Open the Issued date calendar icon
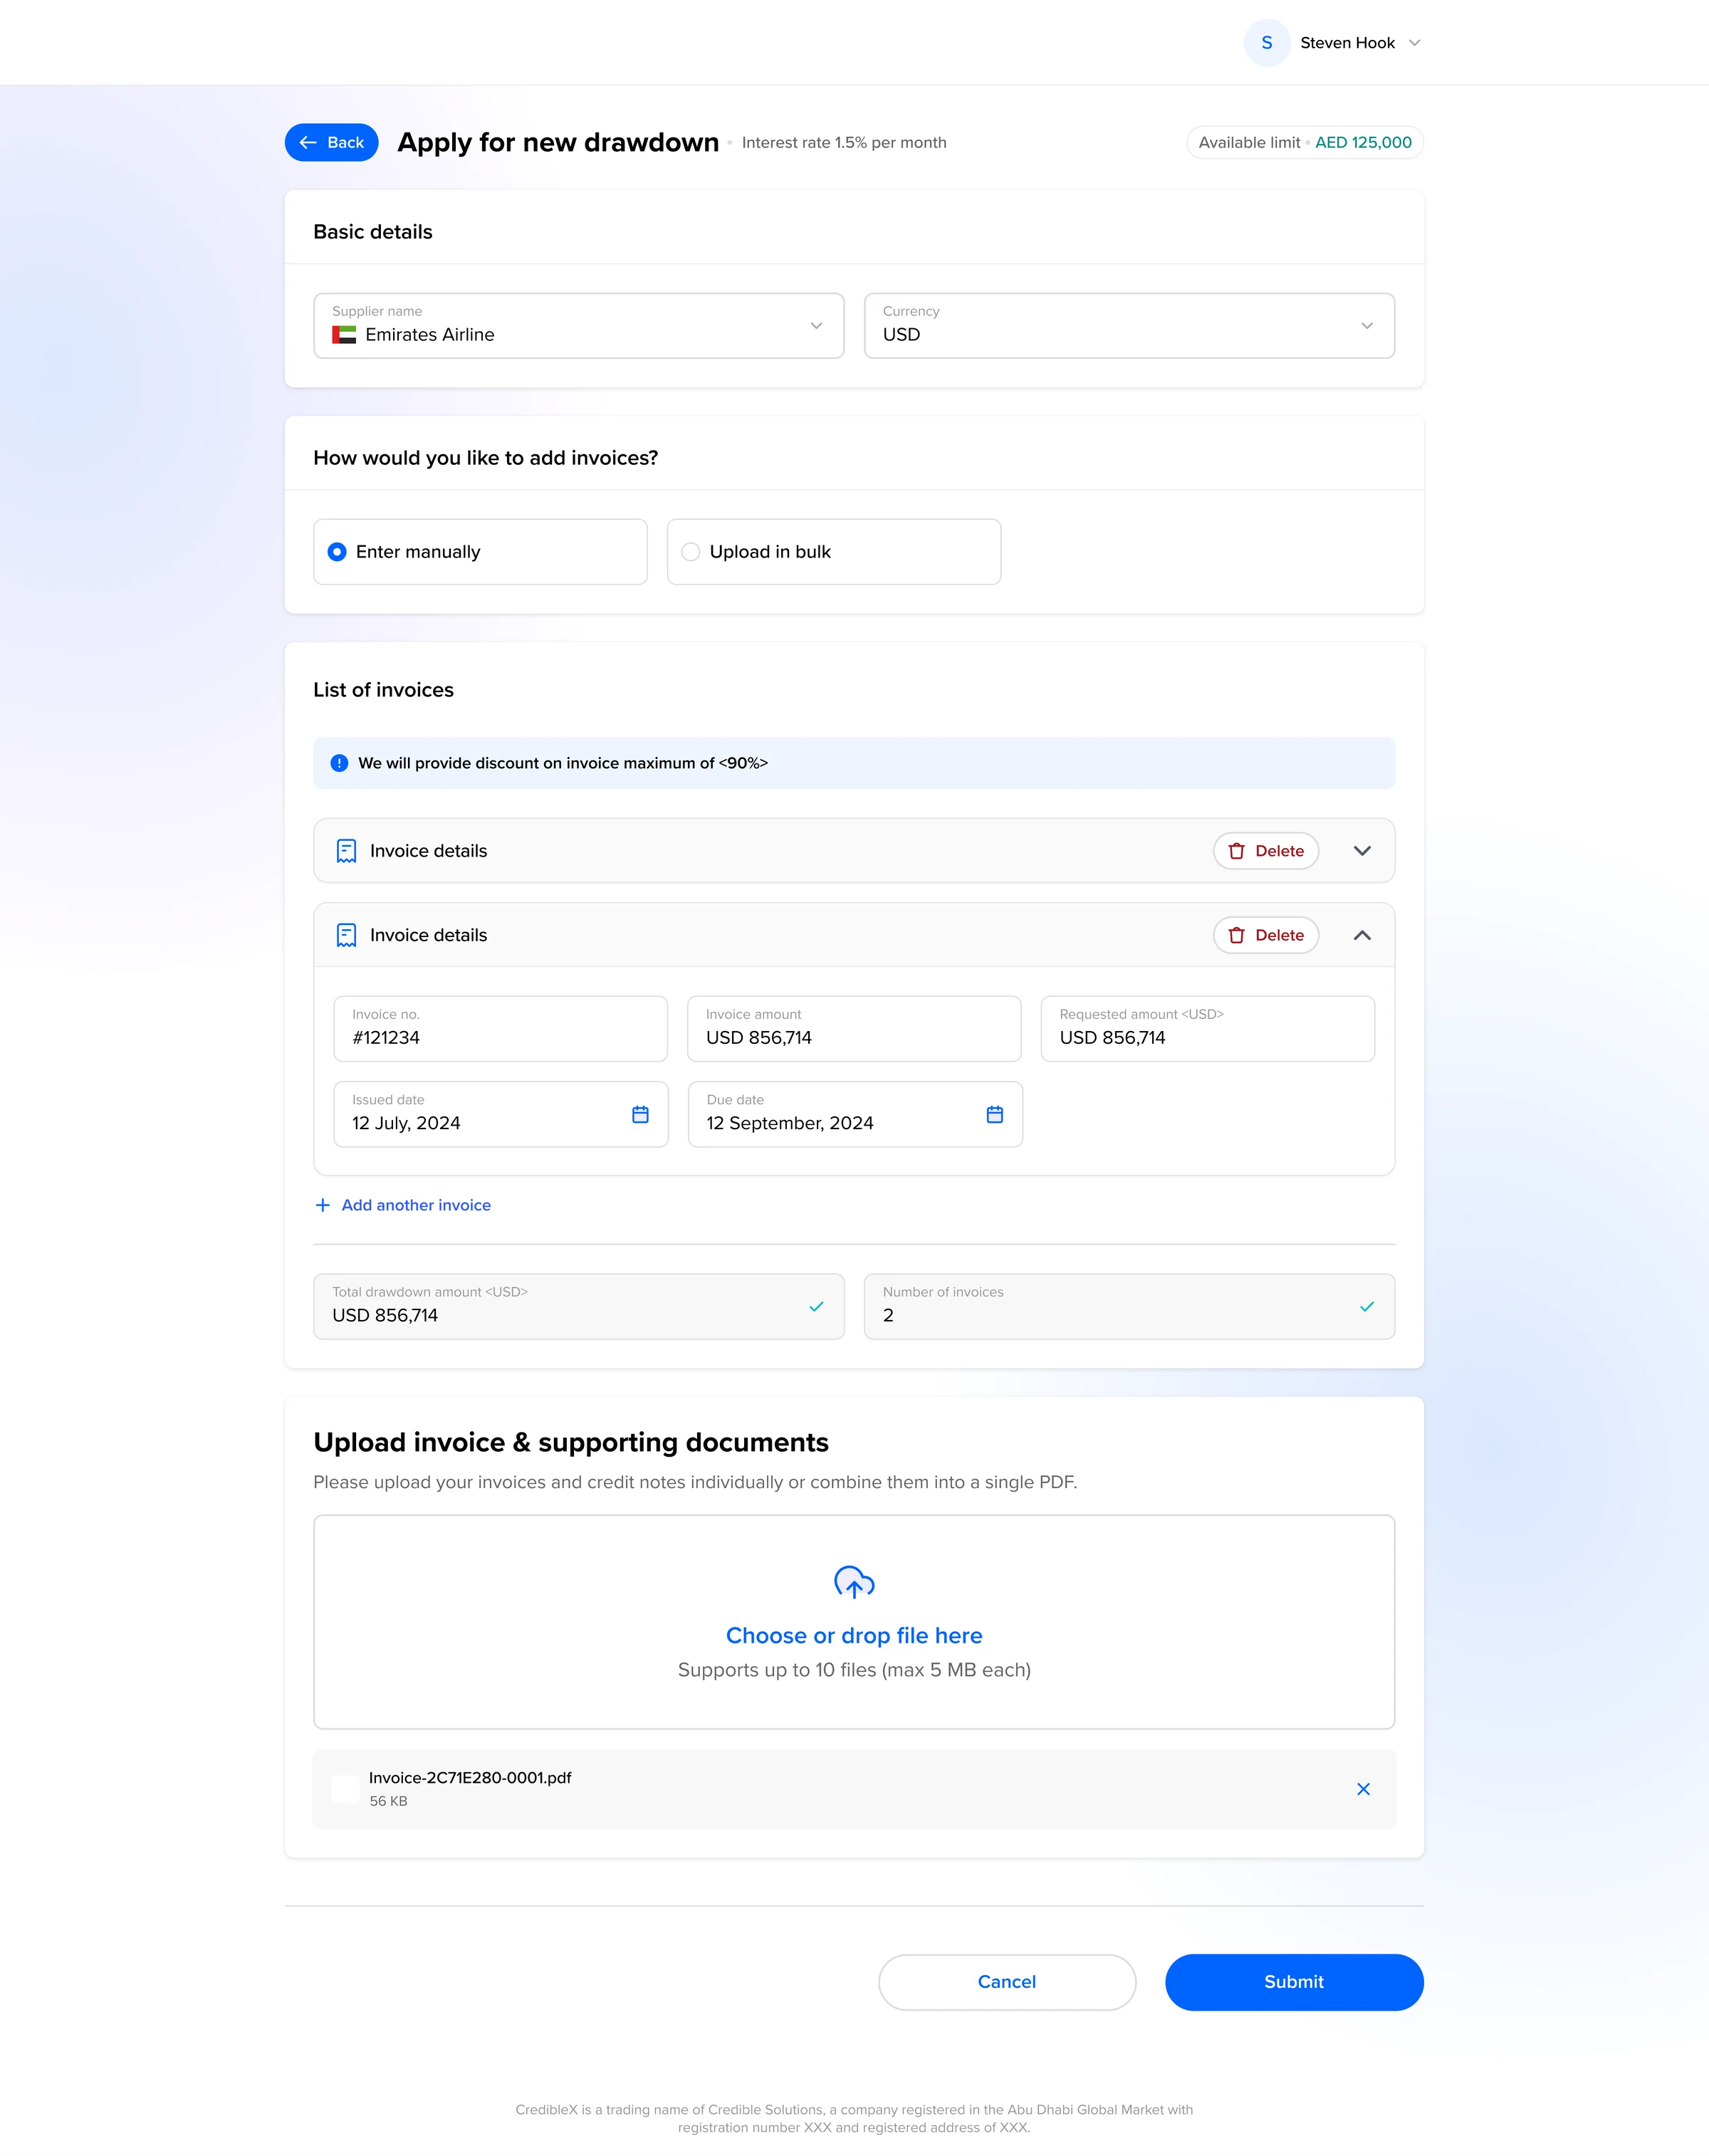The image size is (1709, 2156). [x=640, y=1114]
